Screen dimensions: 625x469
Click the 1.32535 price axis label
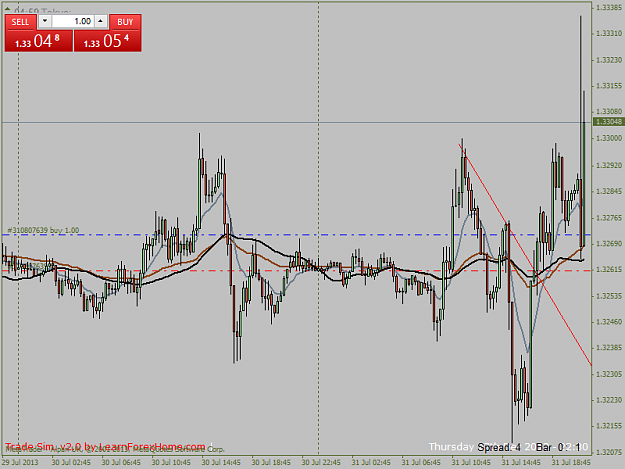[x=609, y=296]
